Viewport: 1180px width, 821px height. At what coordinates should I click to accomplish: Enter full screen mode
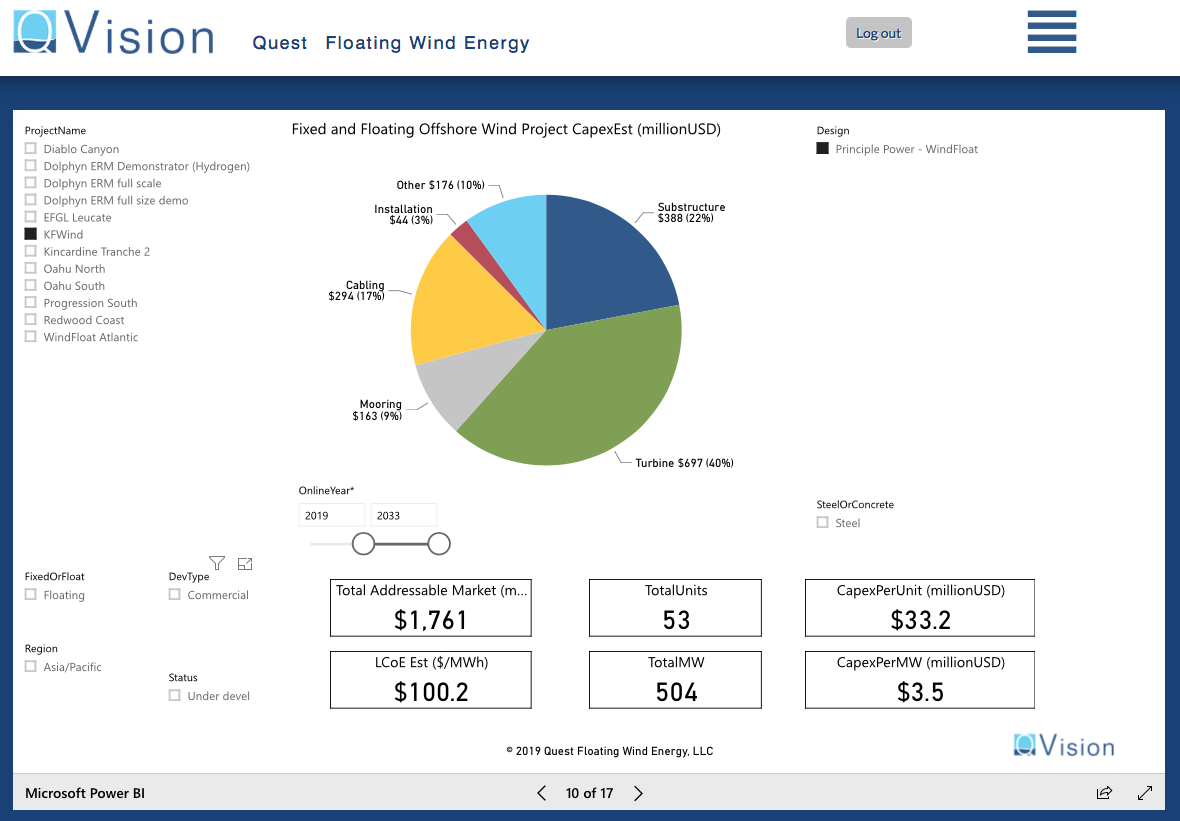click(x=1145, y=792)
